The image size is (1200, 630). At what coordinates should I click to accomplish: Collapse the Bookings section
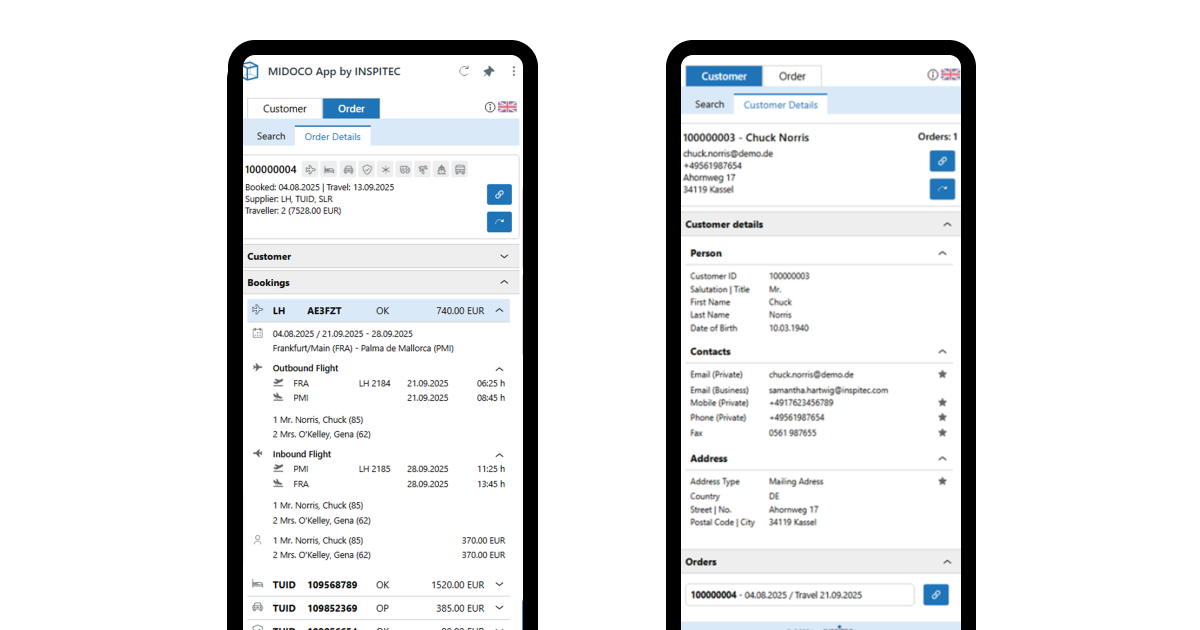pos(504,283)
